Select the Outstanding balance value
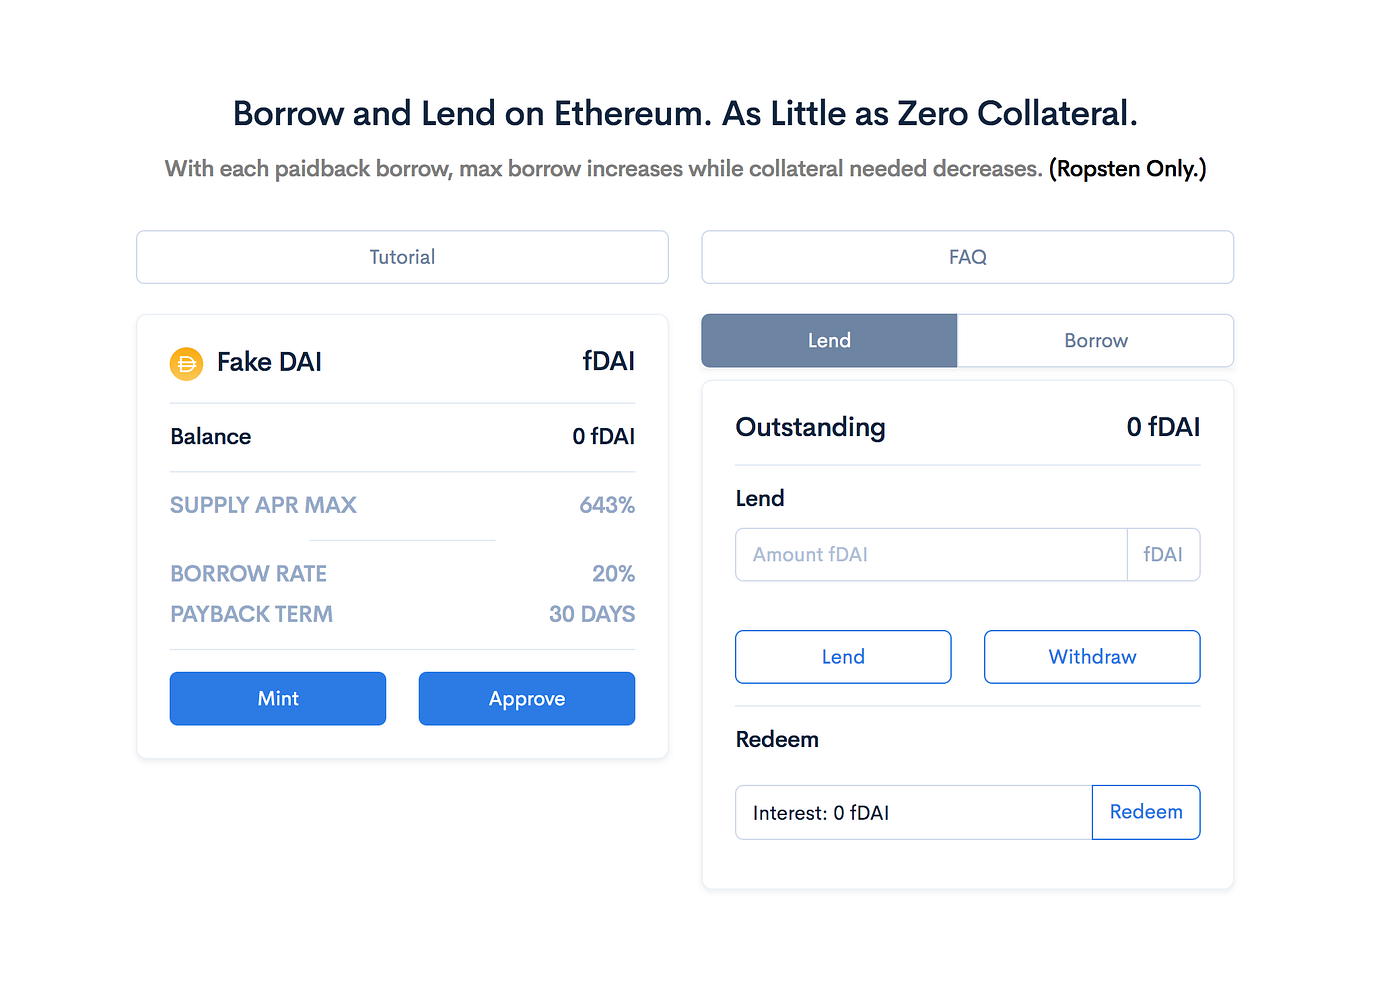The height and width of the screenshot is (984, 1400). 1163,427
